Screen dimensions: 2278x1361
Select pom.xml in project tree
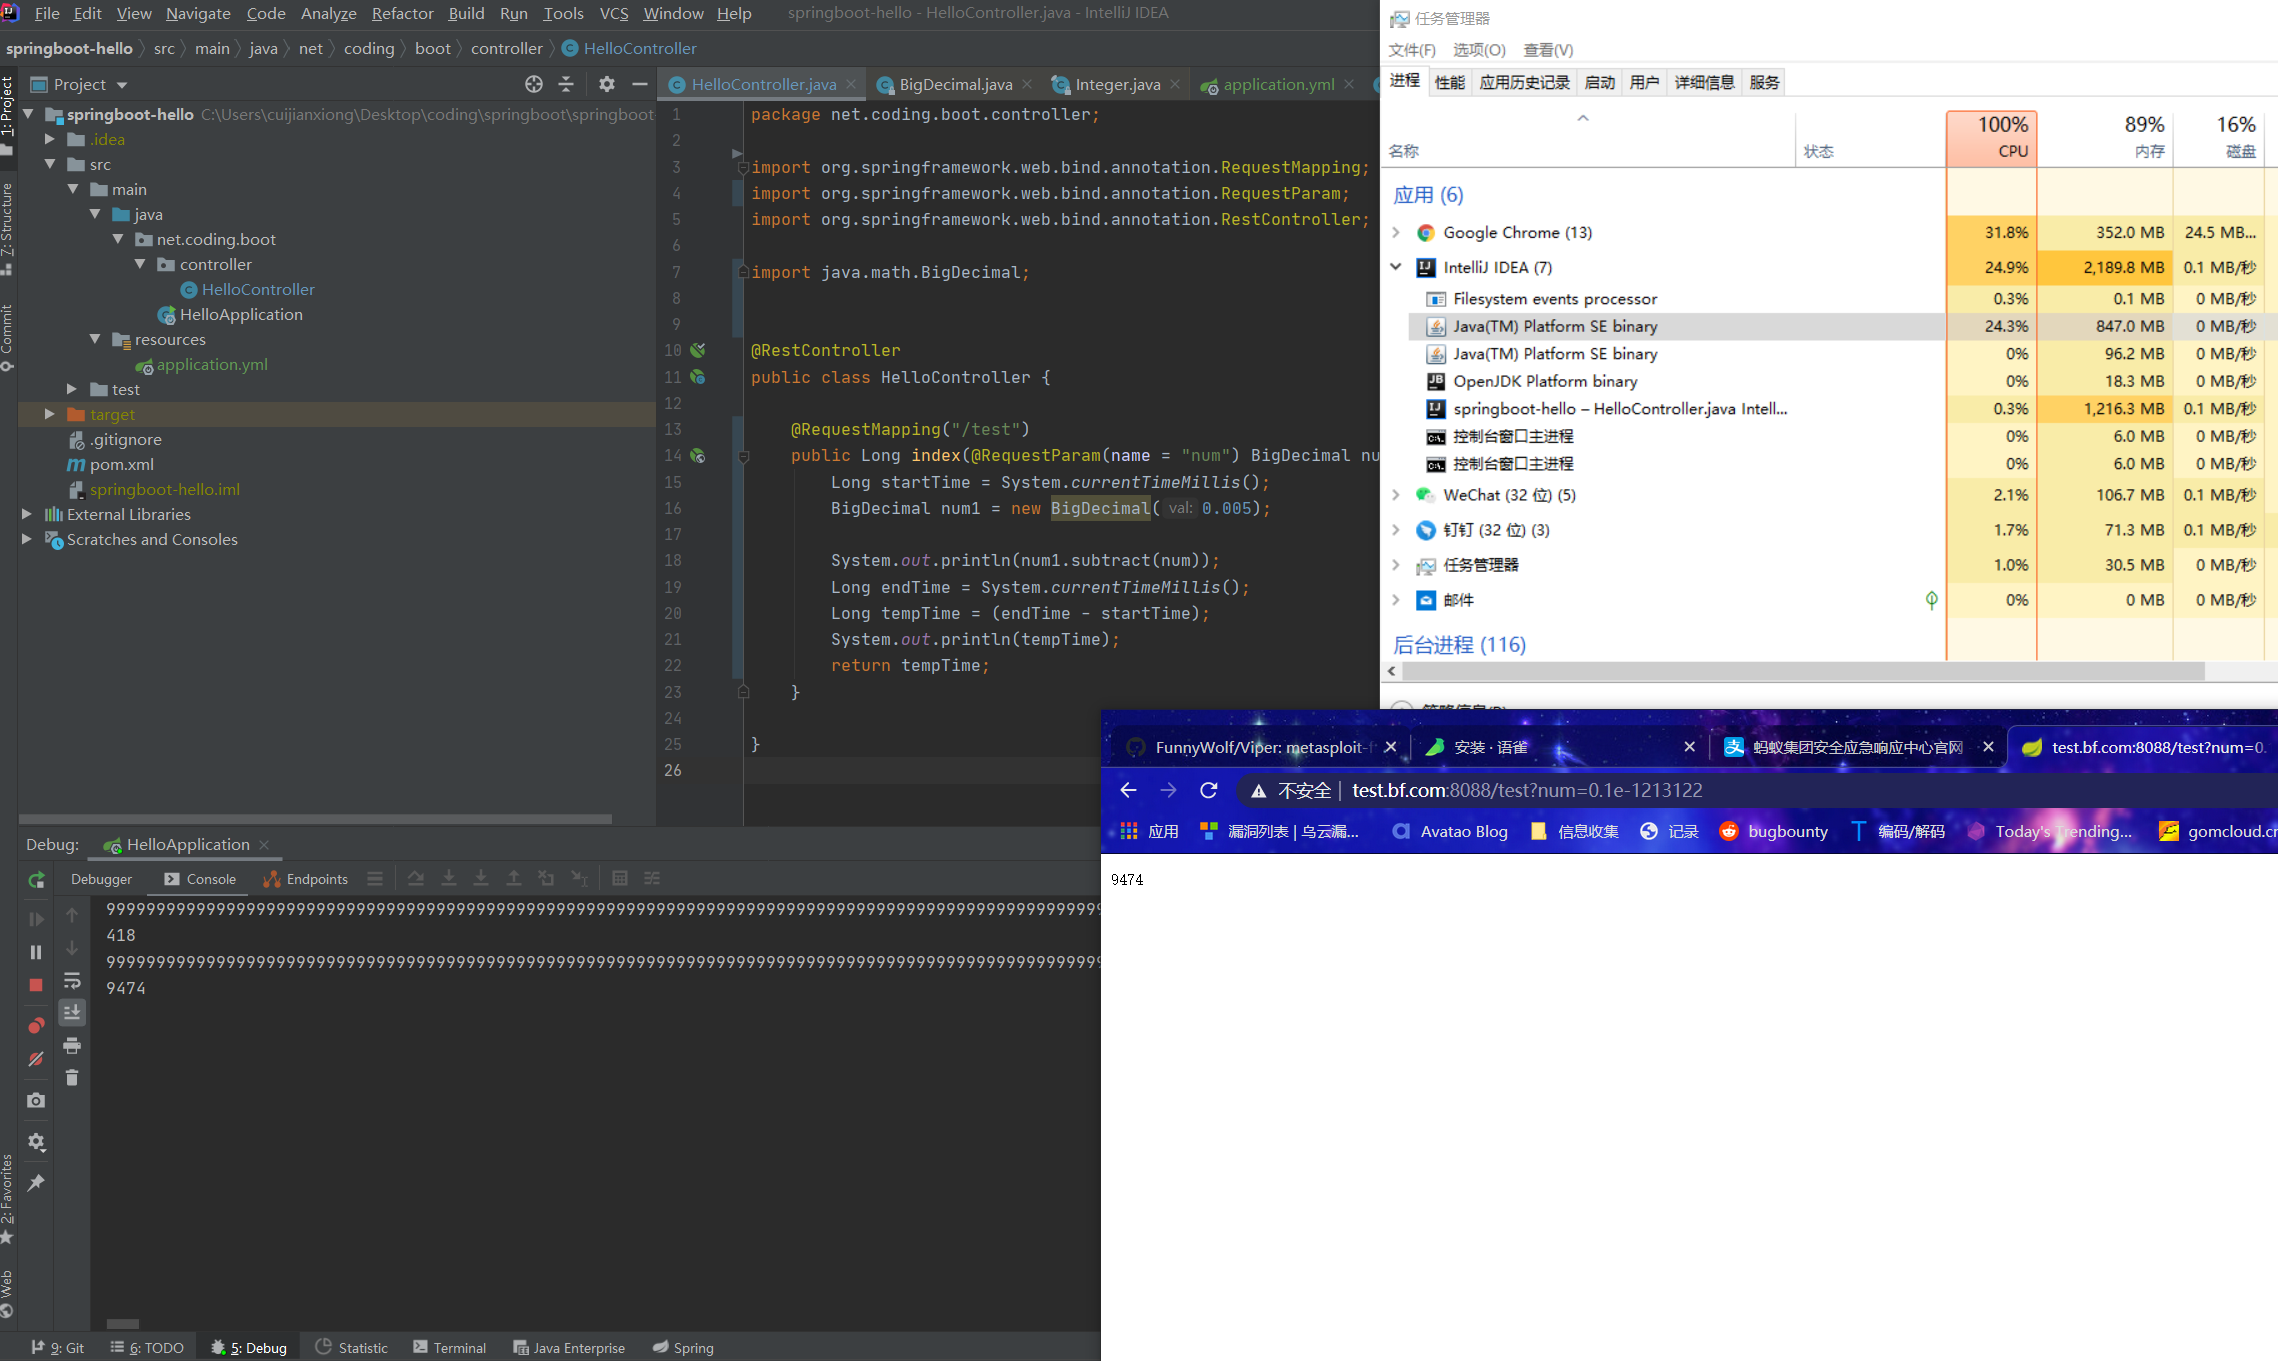(x=121, y=464)
